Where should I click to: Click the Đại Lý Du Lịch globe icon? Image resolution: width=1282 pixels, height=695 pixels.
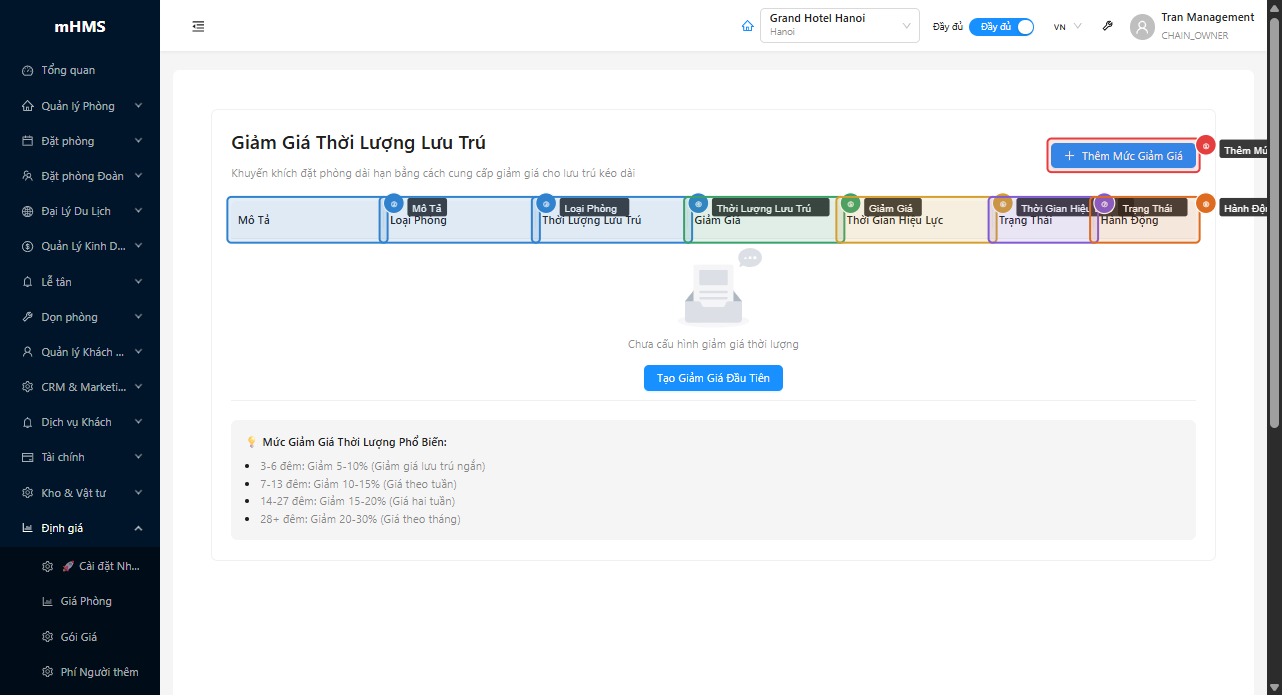[x=28, y=212]
